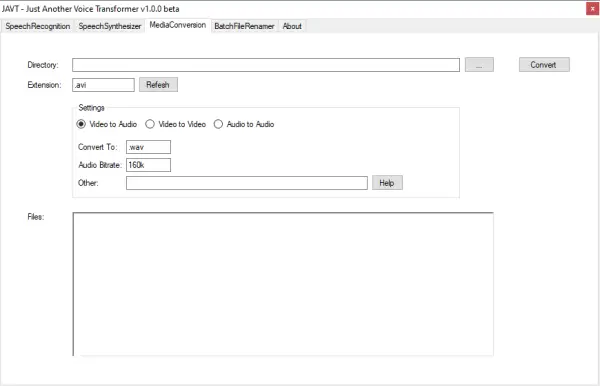
Task: Close the JAVT window with red X
Action: pos(592,8)
